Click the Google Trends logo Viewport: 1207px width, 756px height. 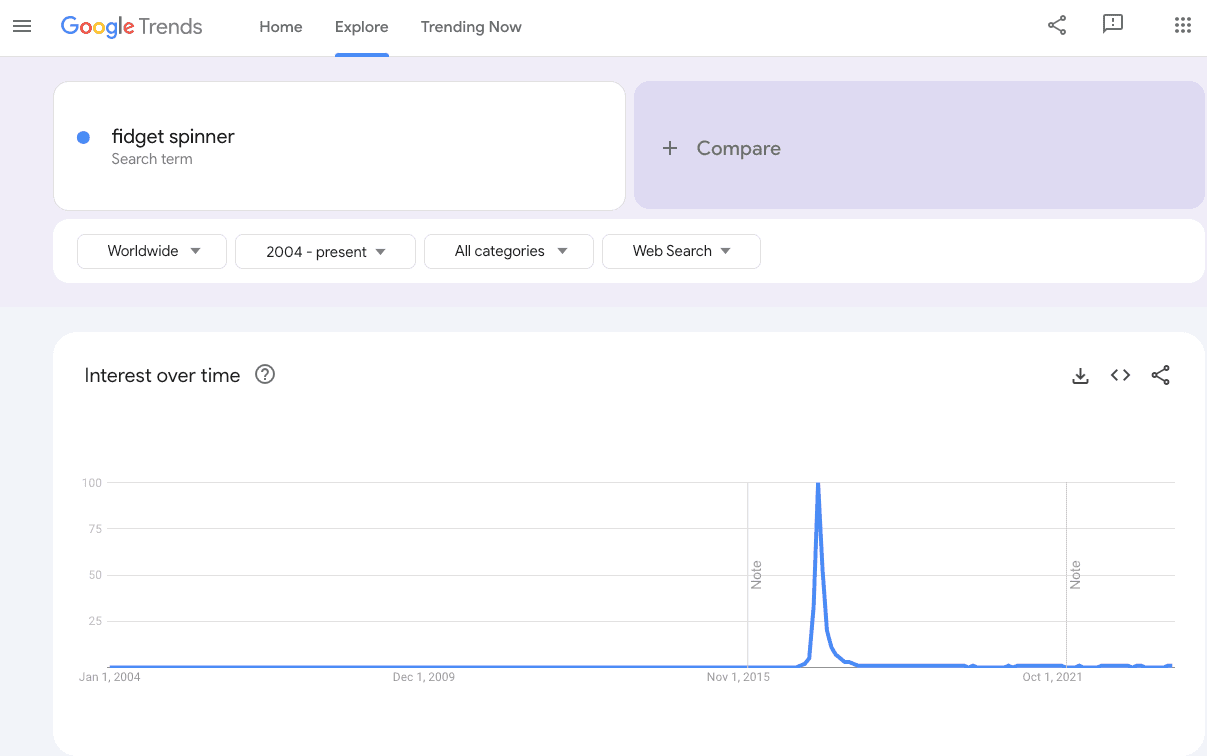coord(132,27)
